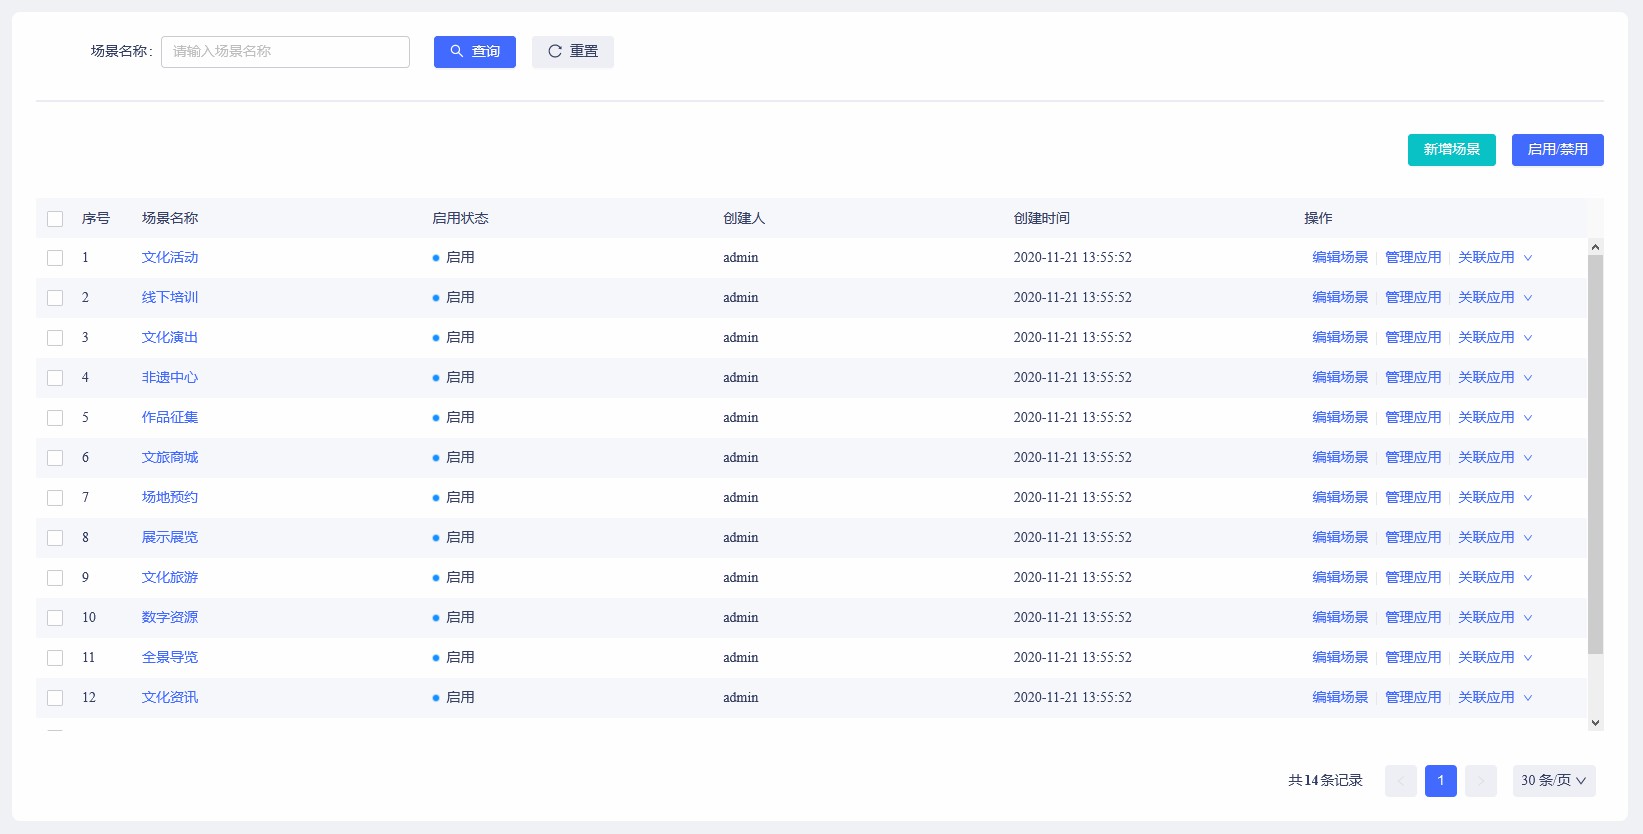Open the 线下培训 scene name link

click(170, 297)
